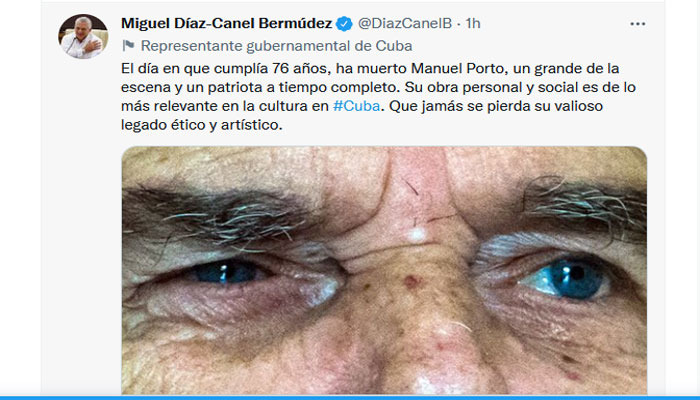This screenshot has height=400, width=700.
Task: Open the #Cuba hashtag link
Action: tap(357, 106)
